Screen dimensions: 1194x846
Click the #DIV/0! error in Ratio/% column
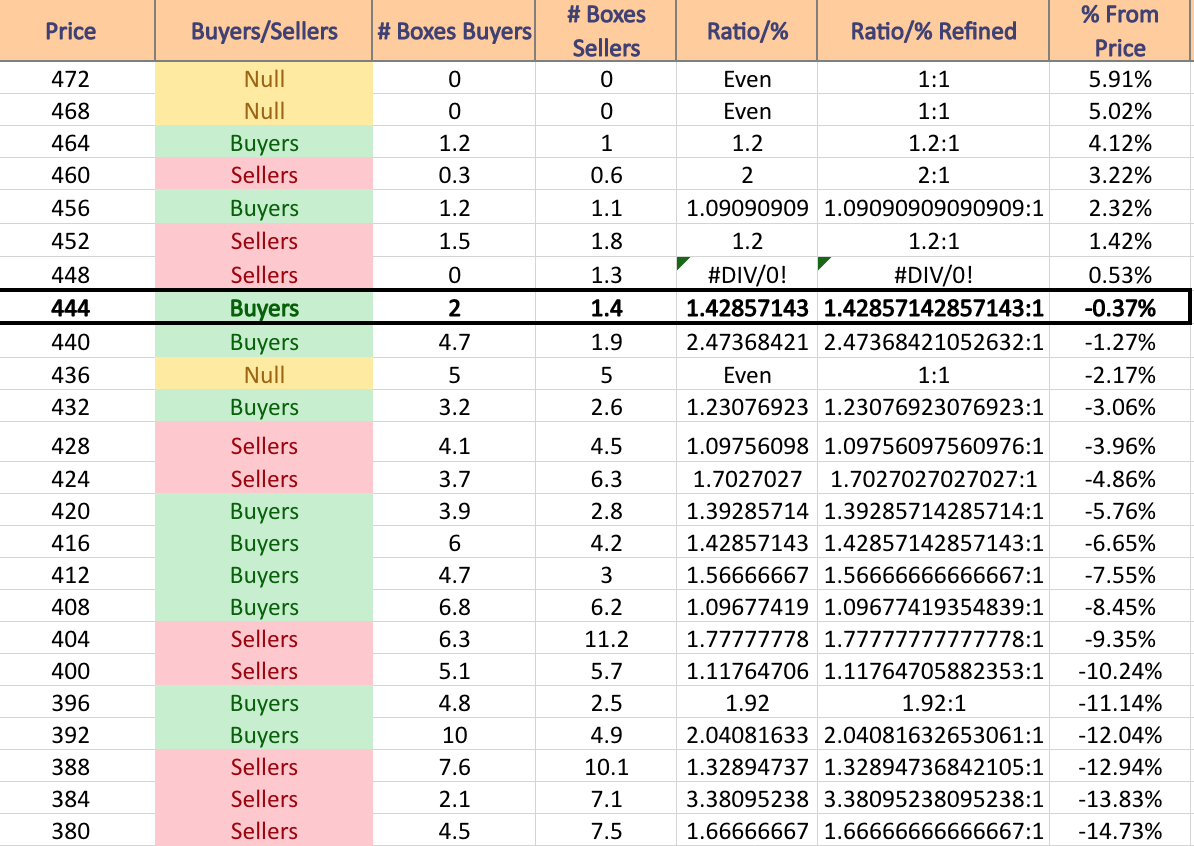pos(747,274)
